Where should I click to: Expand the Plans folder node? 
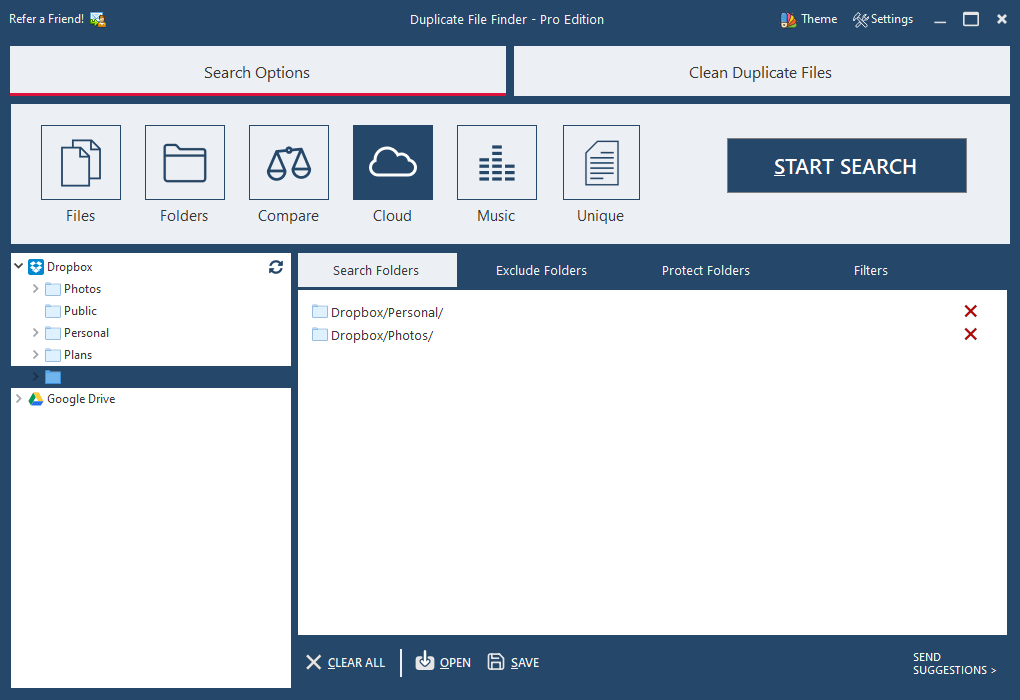[x=36, y=355]
